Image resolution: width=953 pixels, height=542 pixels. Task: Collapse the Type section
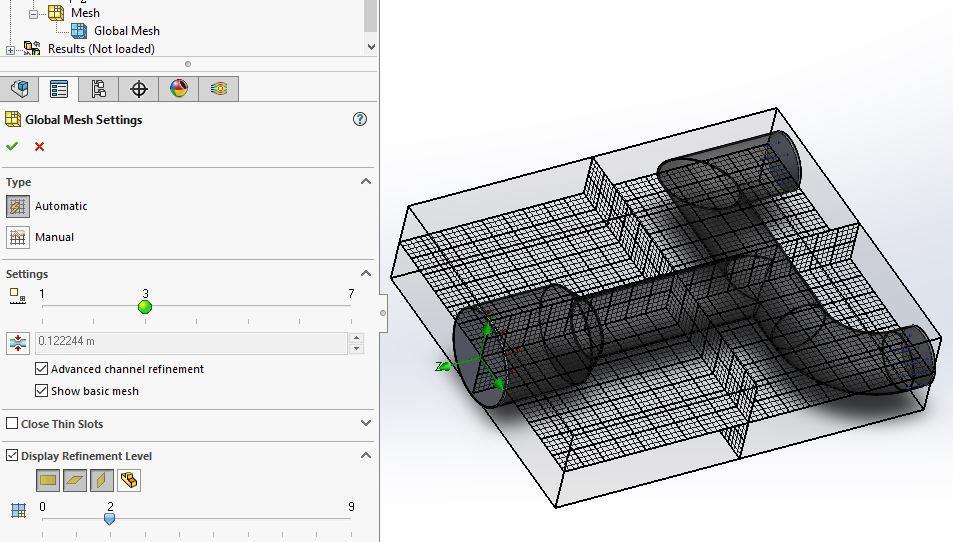366,182
